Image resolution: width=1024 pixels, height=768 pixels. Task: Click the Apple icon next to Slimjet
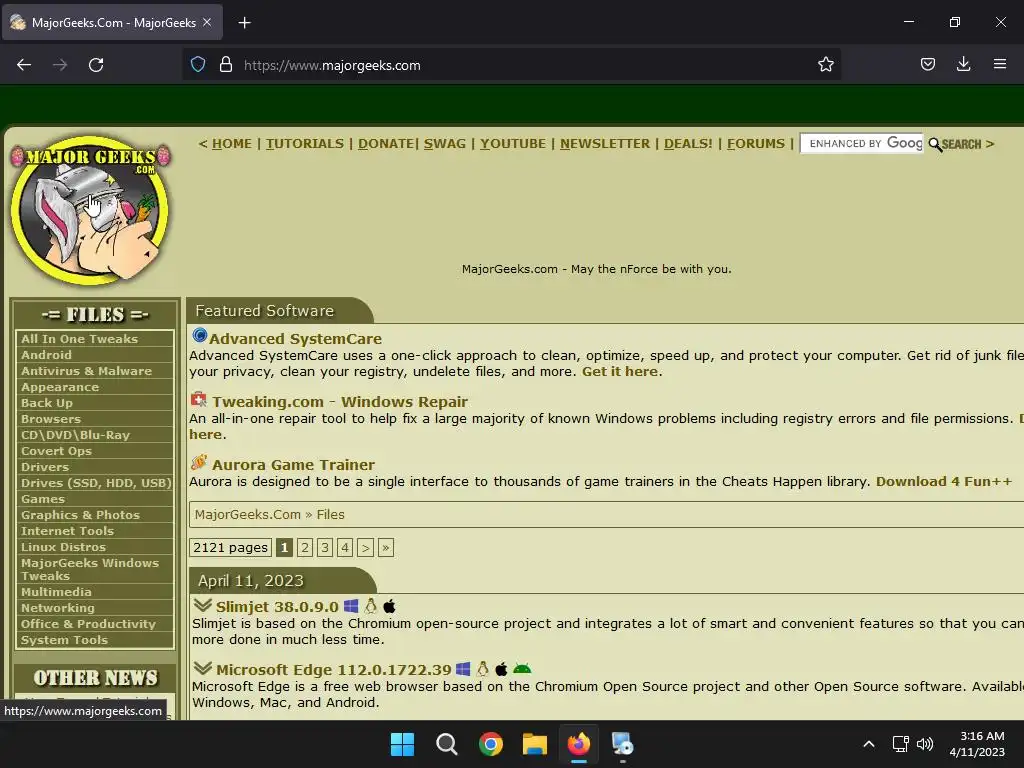click(389, 606)
